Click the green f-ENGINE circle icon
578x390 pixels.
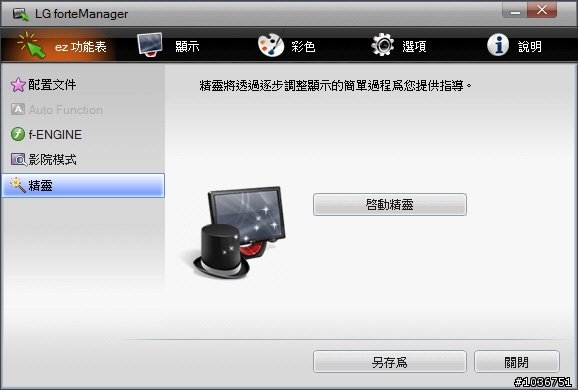click(18, 134)
